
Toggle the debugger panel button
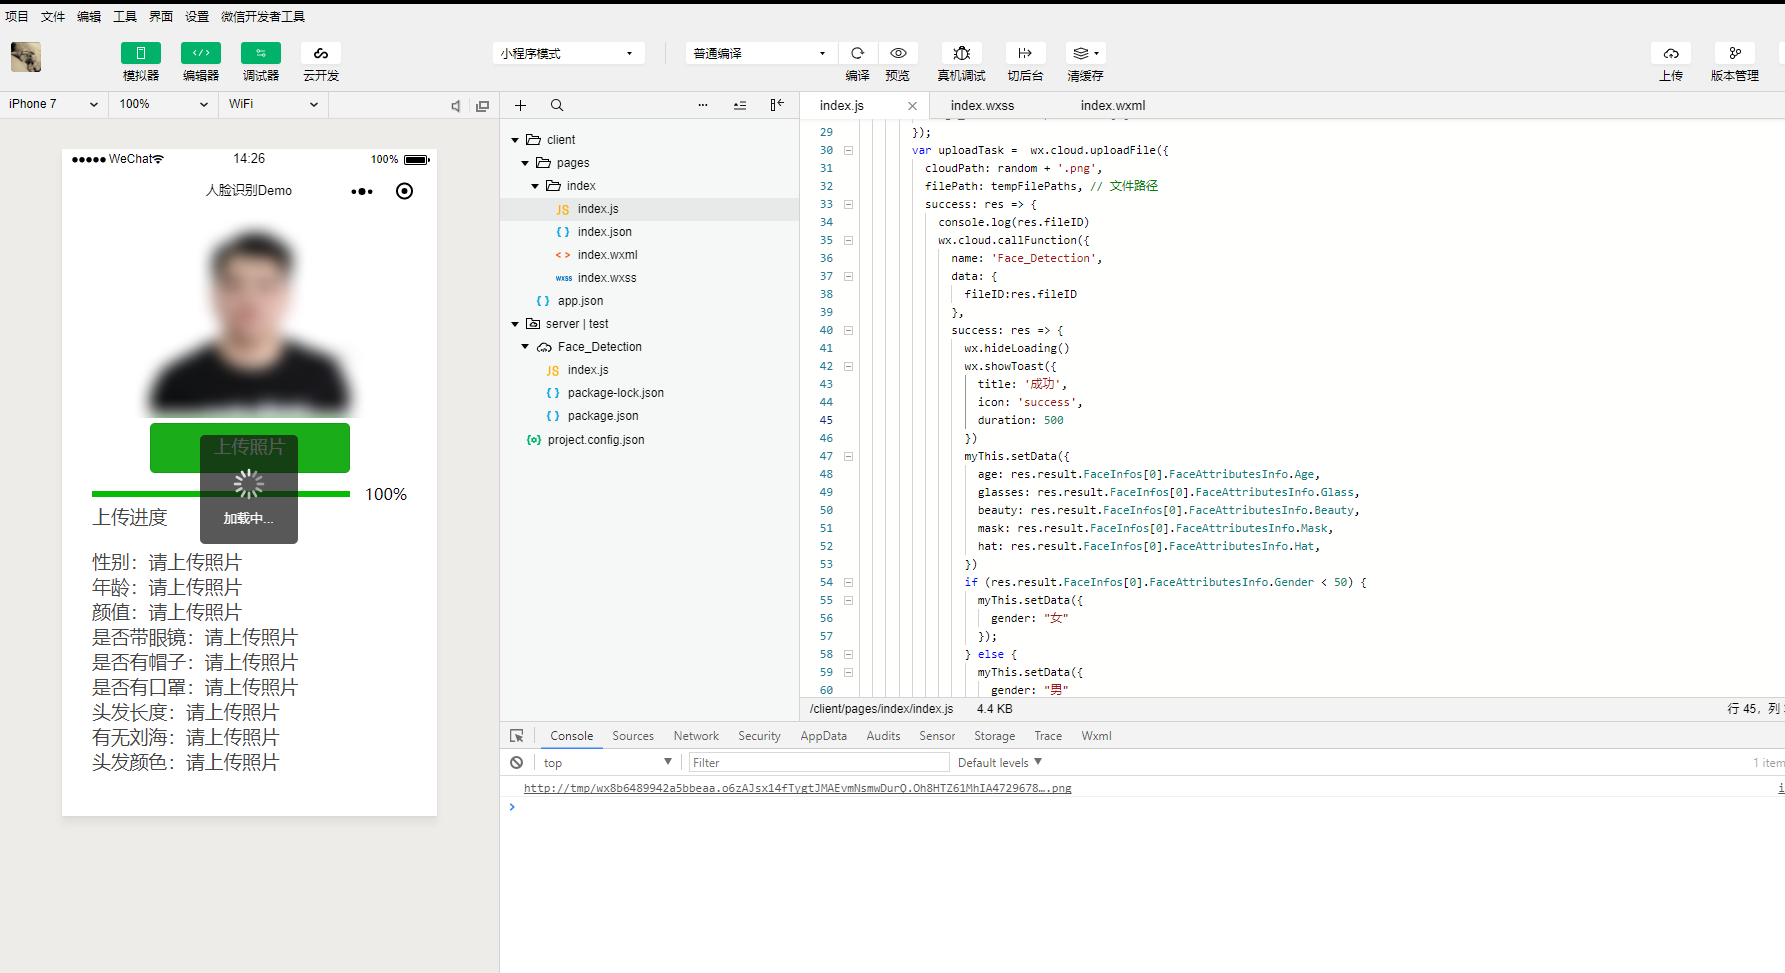click(261, 53)
